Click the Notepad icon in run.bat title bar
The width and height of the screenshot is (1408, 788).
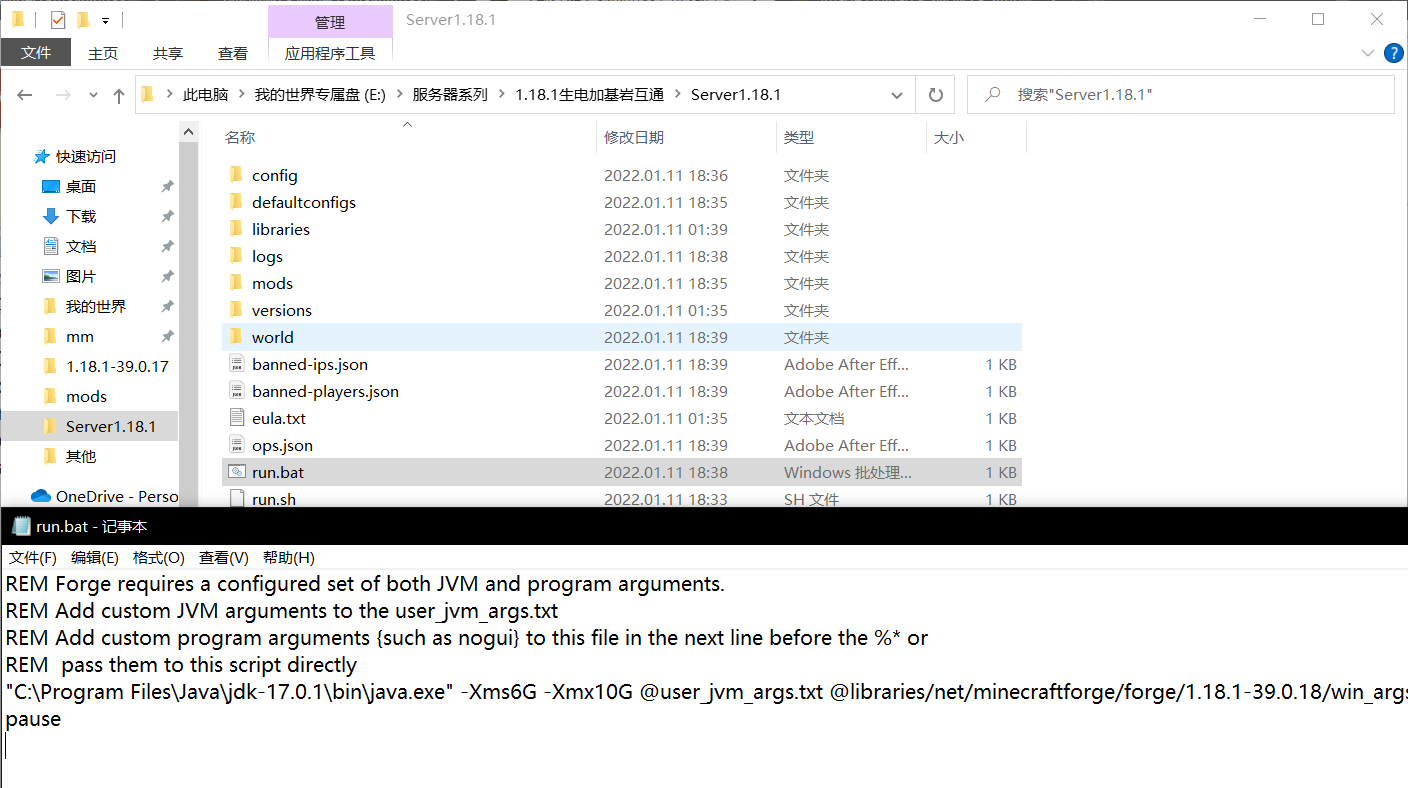(x=21, y=526)
